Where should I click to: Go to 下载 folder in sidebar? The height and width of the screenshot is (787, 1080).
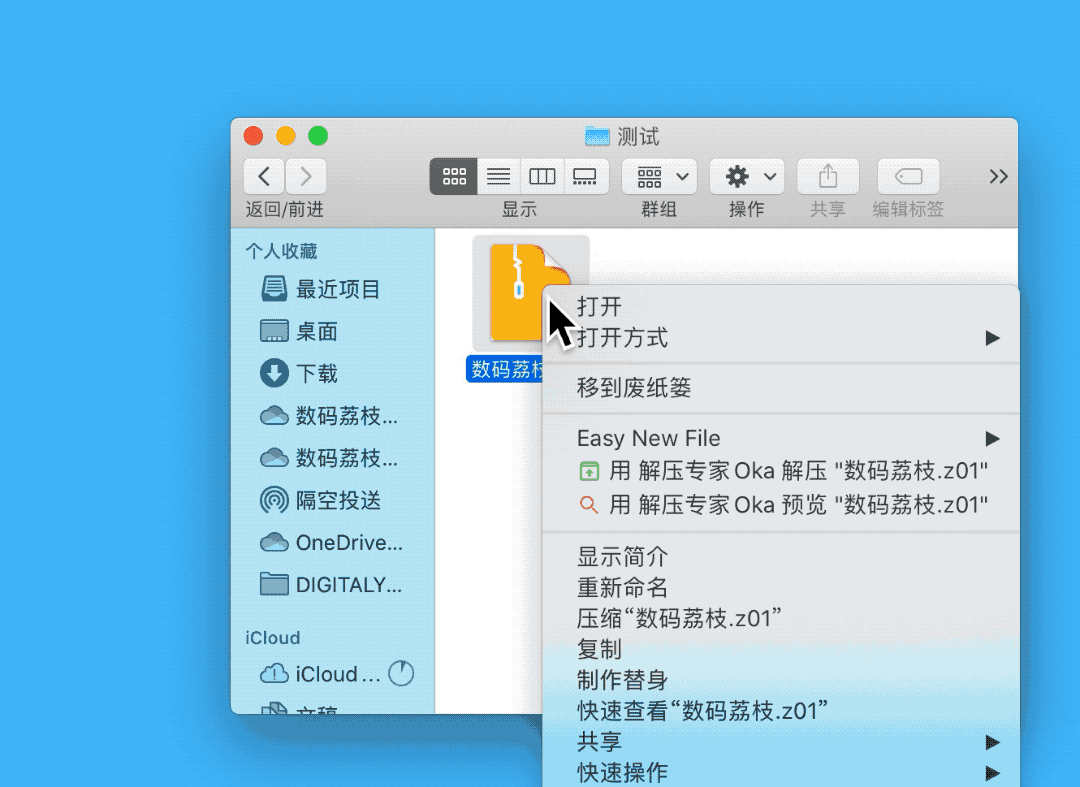point(316,374)
